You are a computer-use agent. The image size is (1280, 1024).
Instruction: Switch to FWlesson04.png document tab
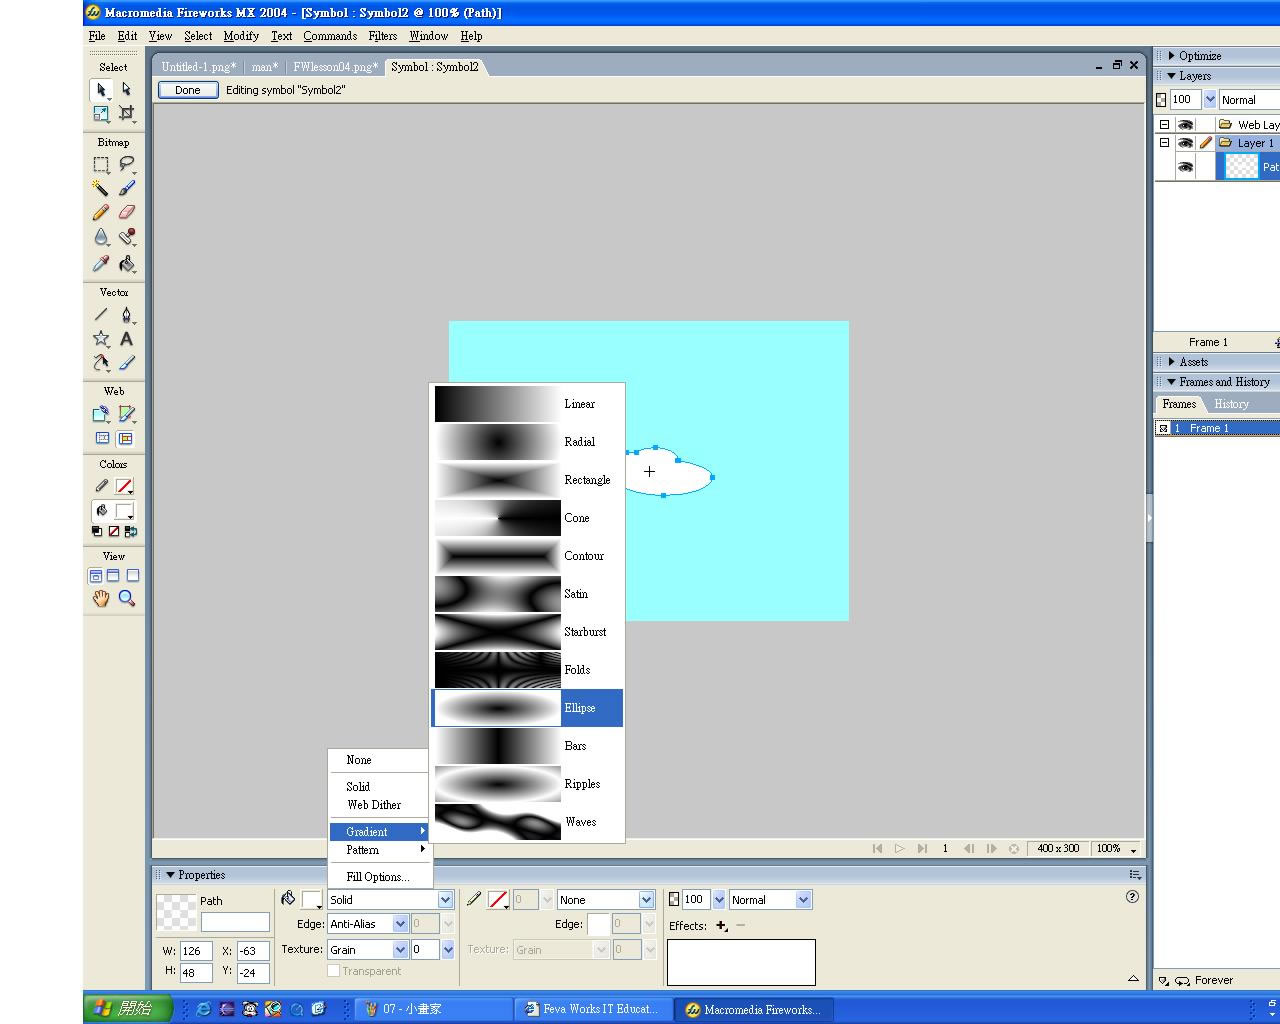pyautogui.click(x=336, y=67)
